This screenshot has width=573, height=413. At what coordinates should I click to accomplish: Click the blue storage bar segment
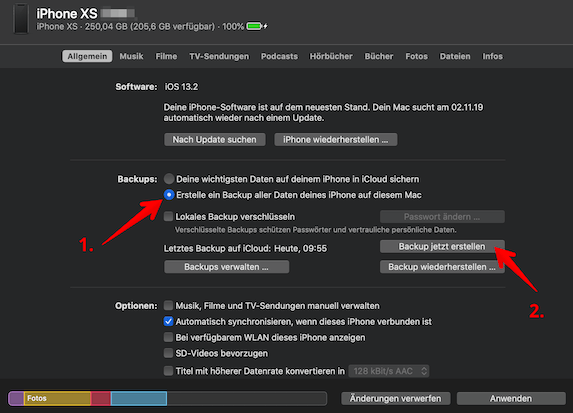coord(139,398)
